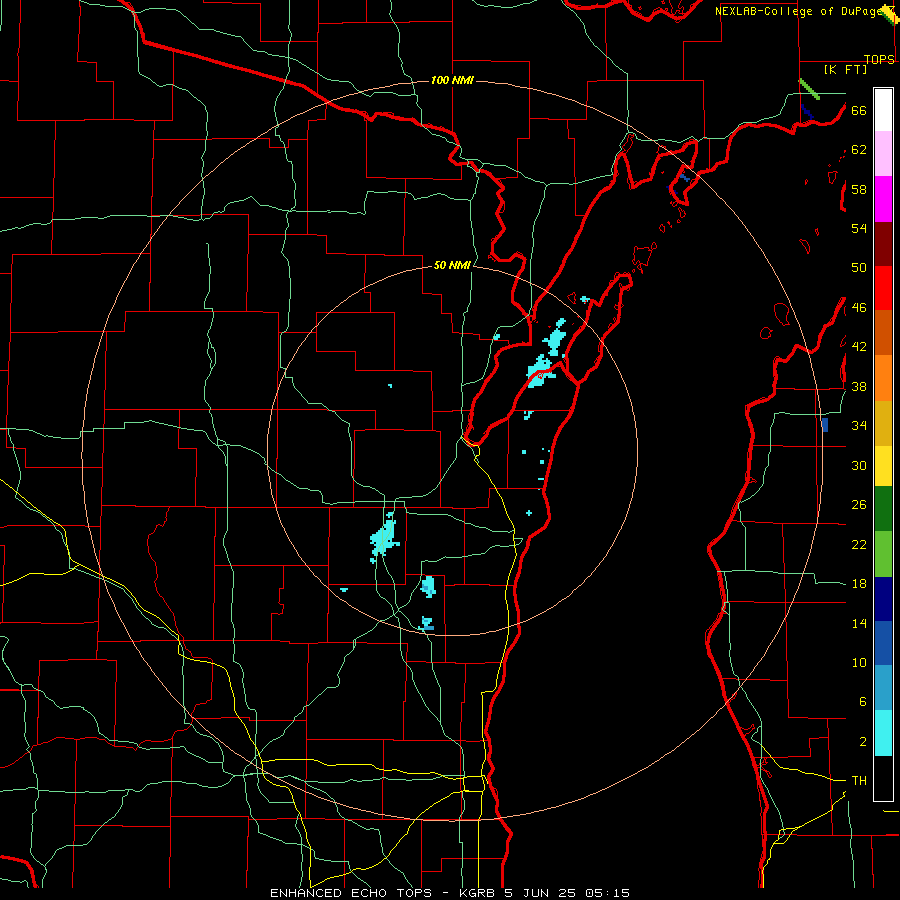Click the "5 JUN 25" date text
900x900 pixels.
[x=540, y=893]
